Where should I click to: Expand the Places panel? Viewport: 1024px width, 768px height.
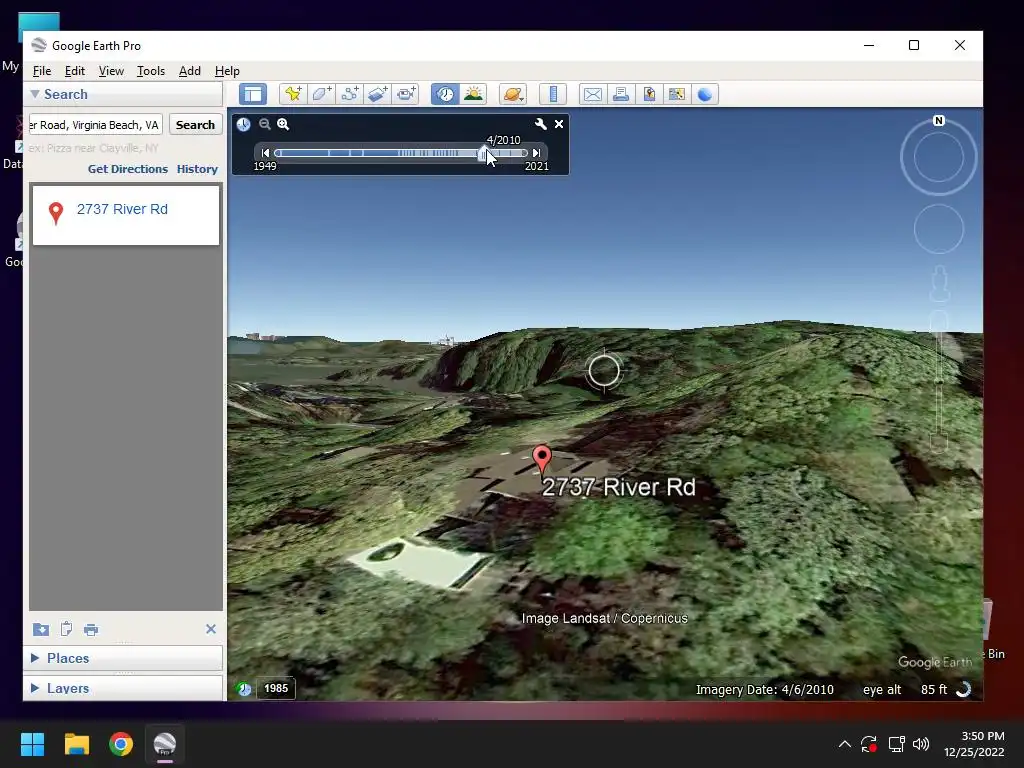[x=35, y=658]
